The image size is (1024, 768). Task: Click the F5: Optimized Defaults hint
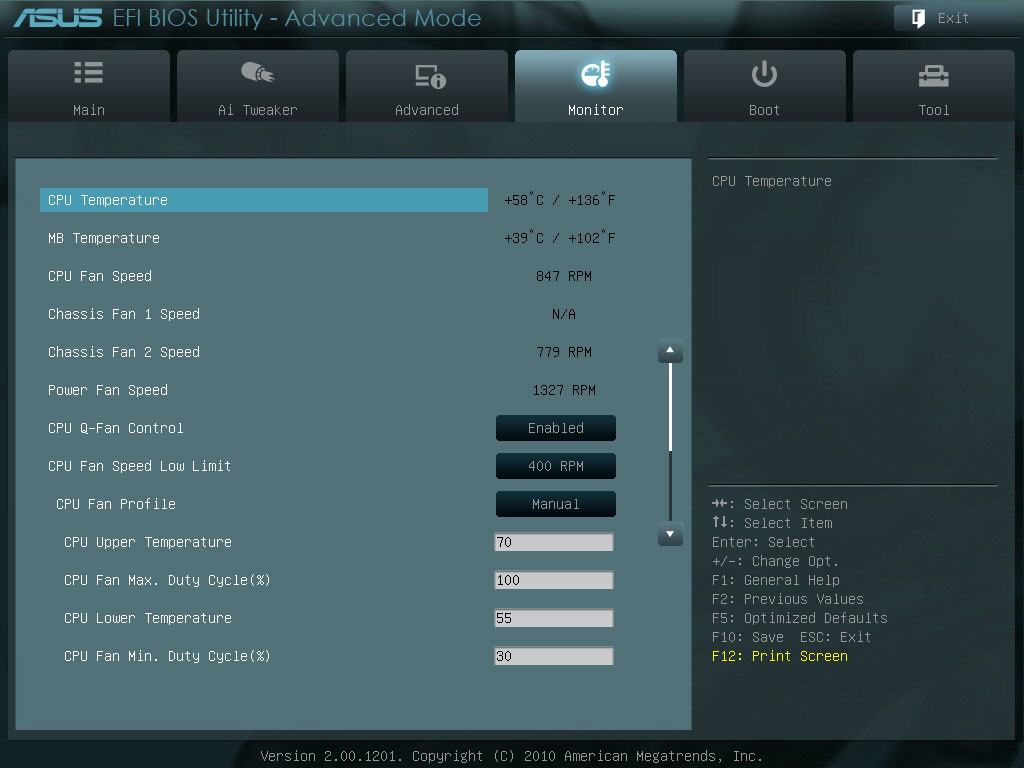click(799, 618)
